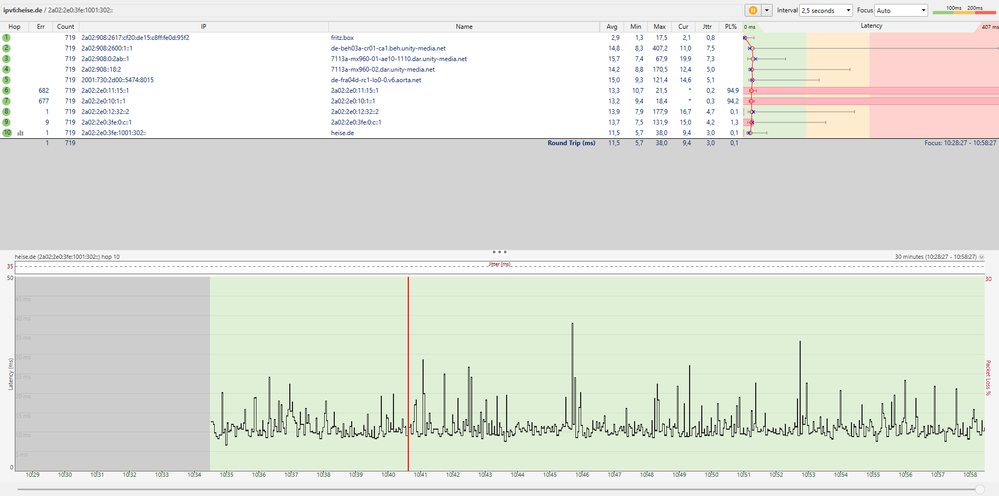The height and width of the screenshot is (496, 999).
Task: Click the hop 9 green circle icon
Action: coord(6,122)
